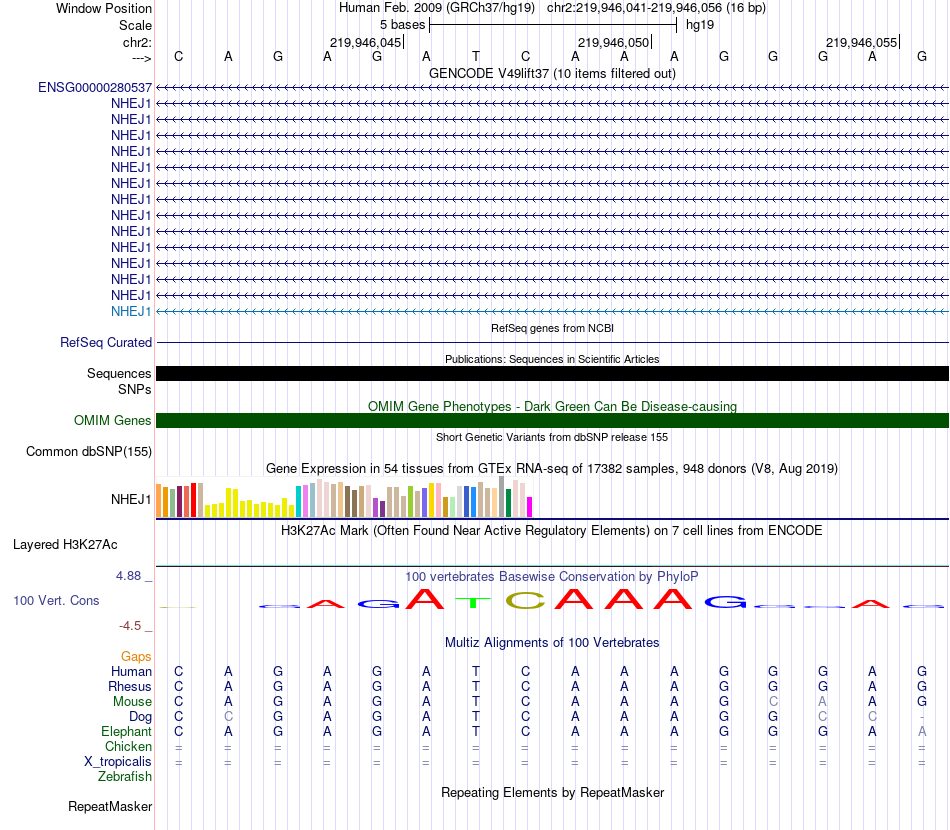950x830 pixels.
Task: Click the ---> sequence direction arrow
Action: (141, 58)
